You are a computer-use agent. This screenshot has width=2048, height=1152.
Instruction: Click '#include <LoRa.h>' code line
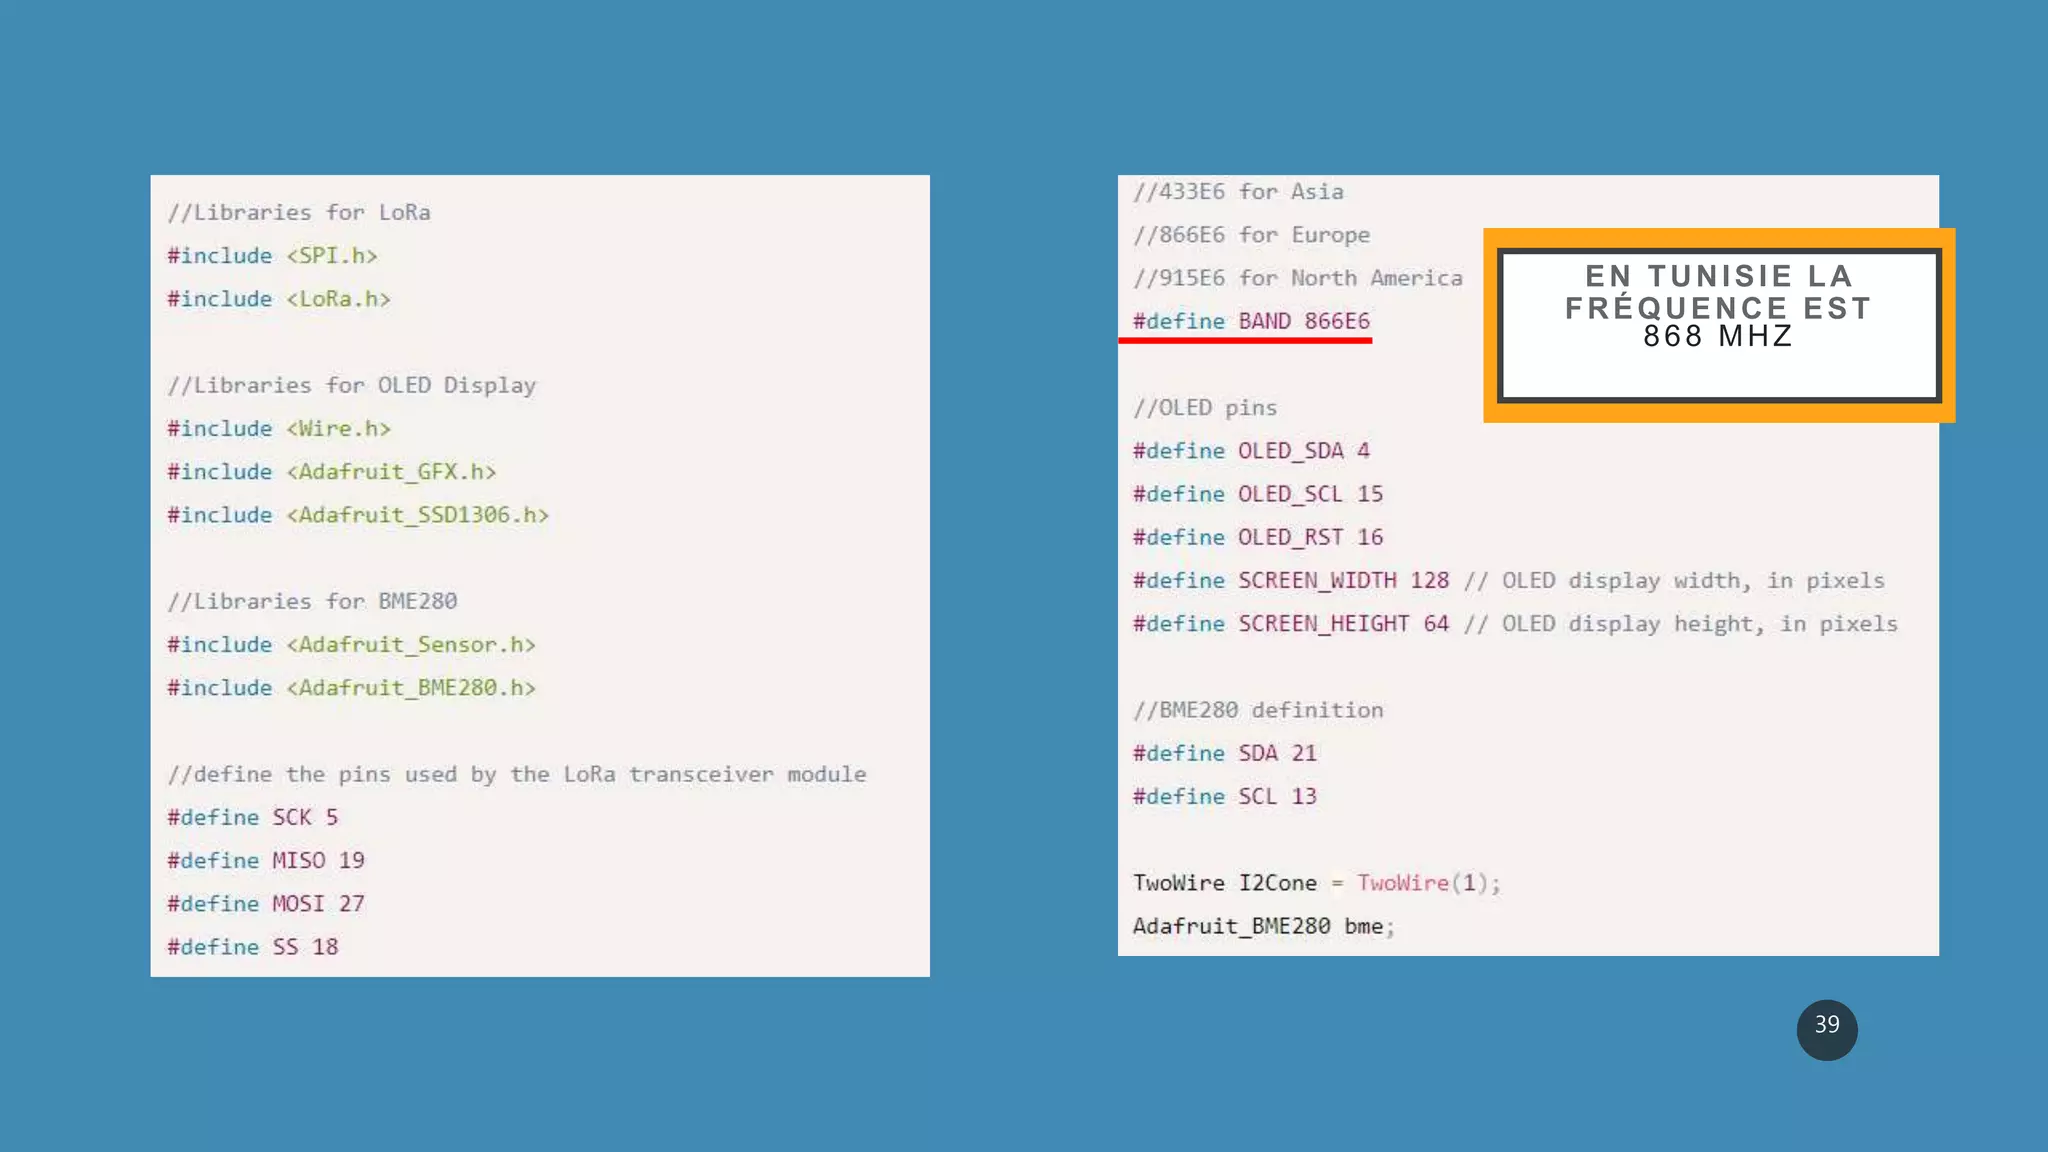point(278,299)
